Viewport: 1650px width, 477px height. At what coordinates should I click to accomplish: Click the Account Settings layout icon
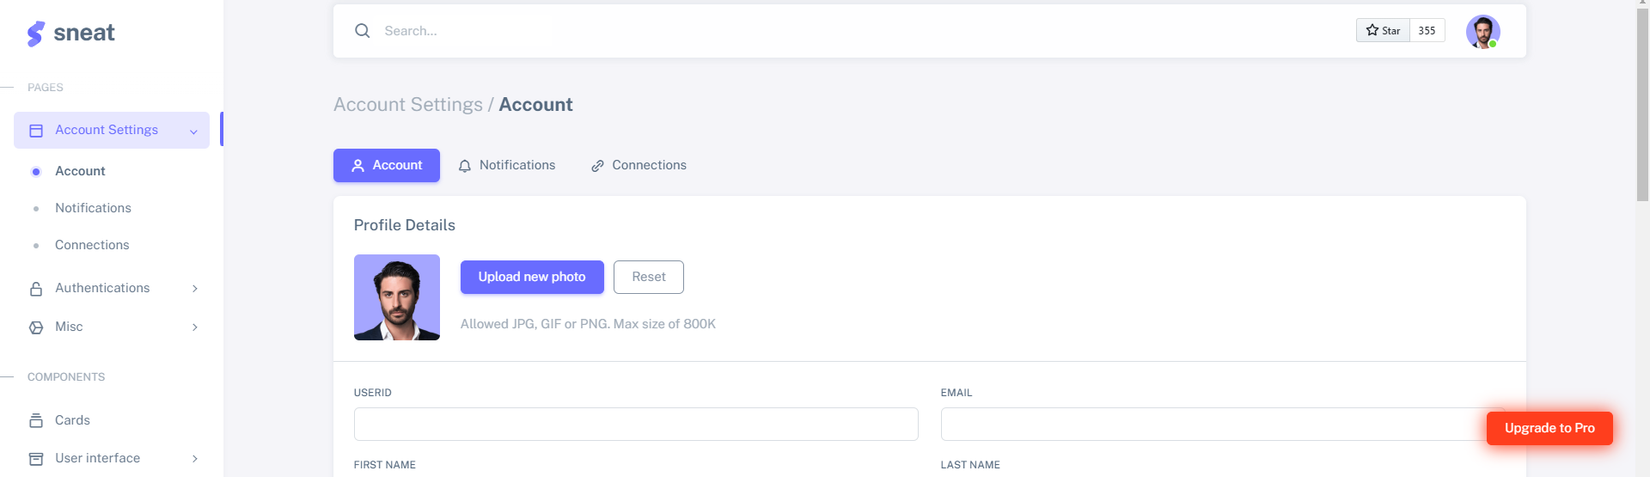tap(36, 131)
